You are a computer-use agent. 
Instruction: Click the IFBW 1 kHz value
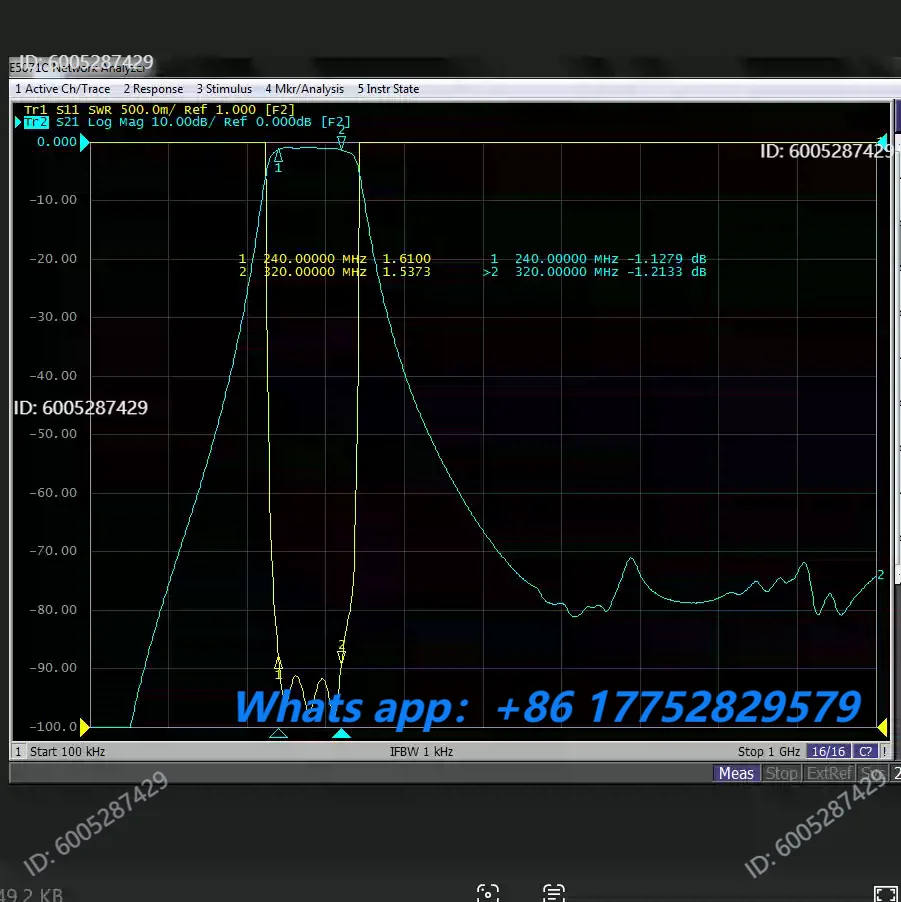click(421, 751)
